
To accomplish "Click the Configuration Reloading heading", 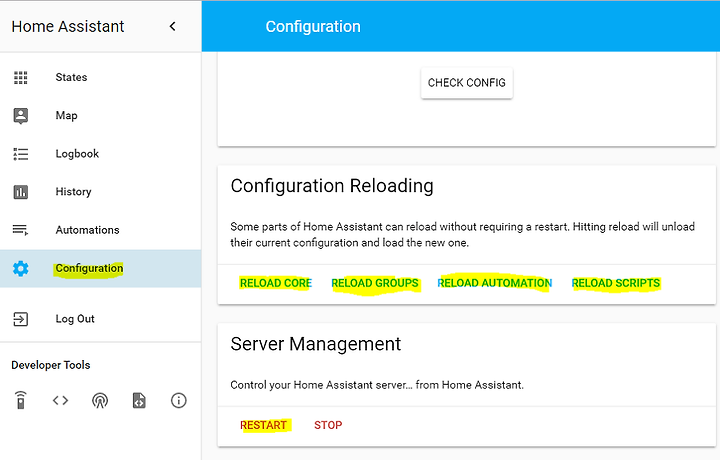I will coord(332,186).
